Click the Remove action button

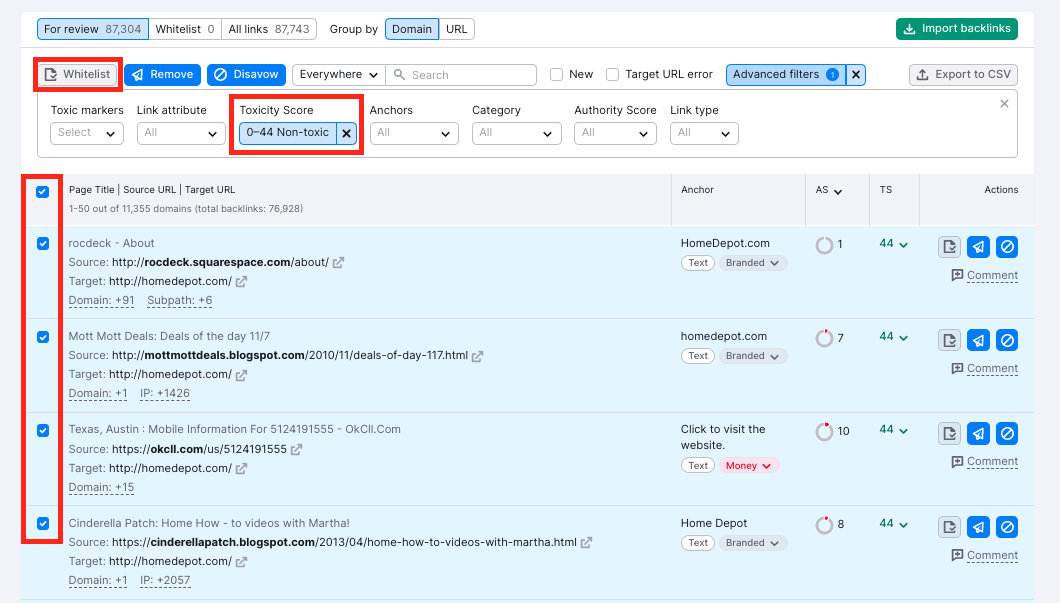click(x=162, y=74)
